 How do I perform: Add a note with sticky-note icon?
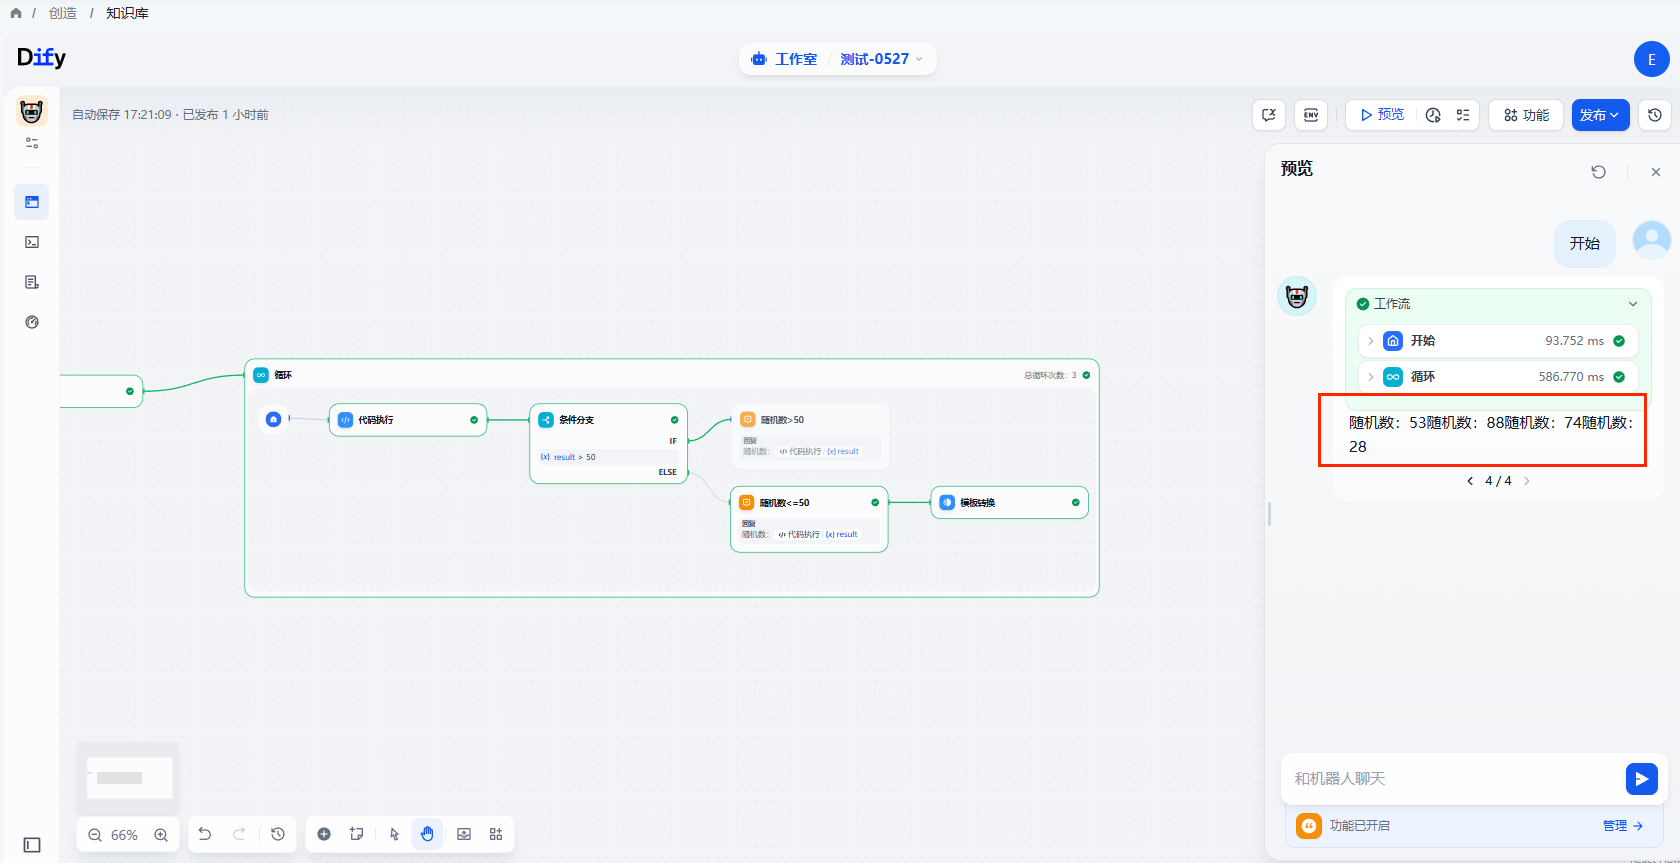(356, 834)
